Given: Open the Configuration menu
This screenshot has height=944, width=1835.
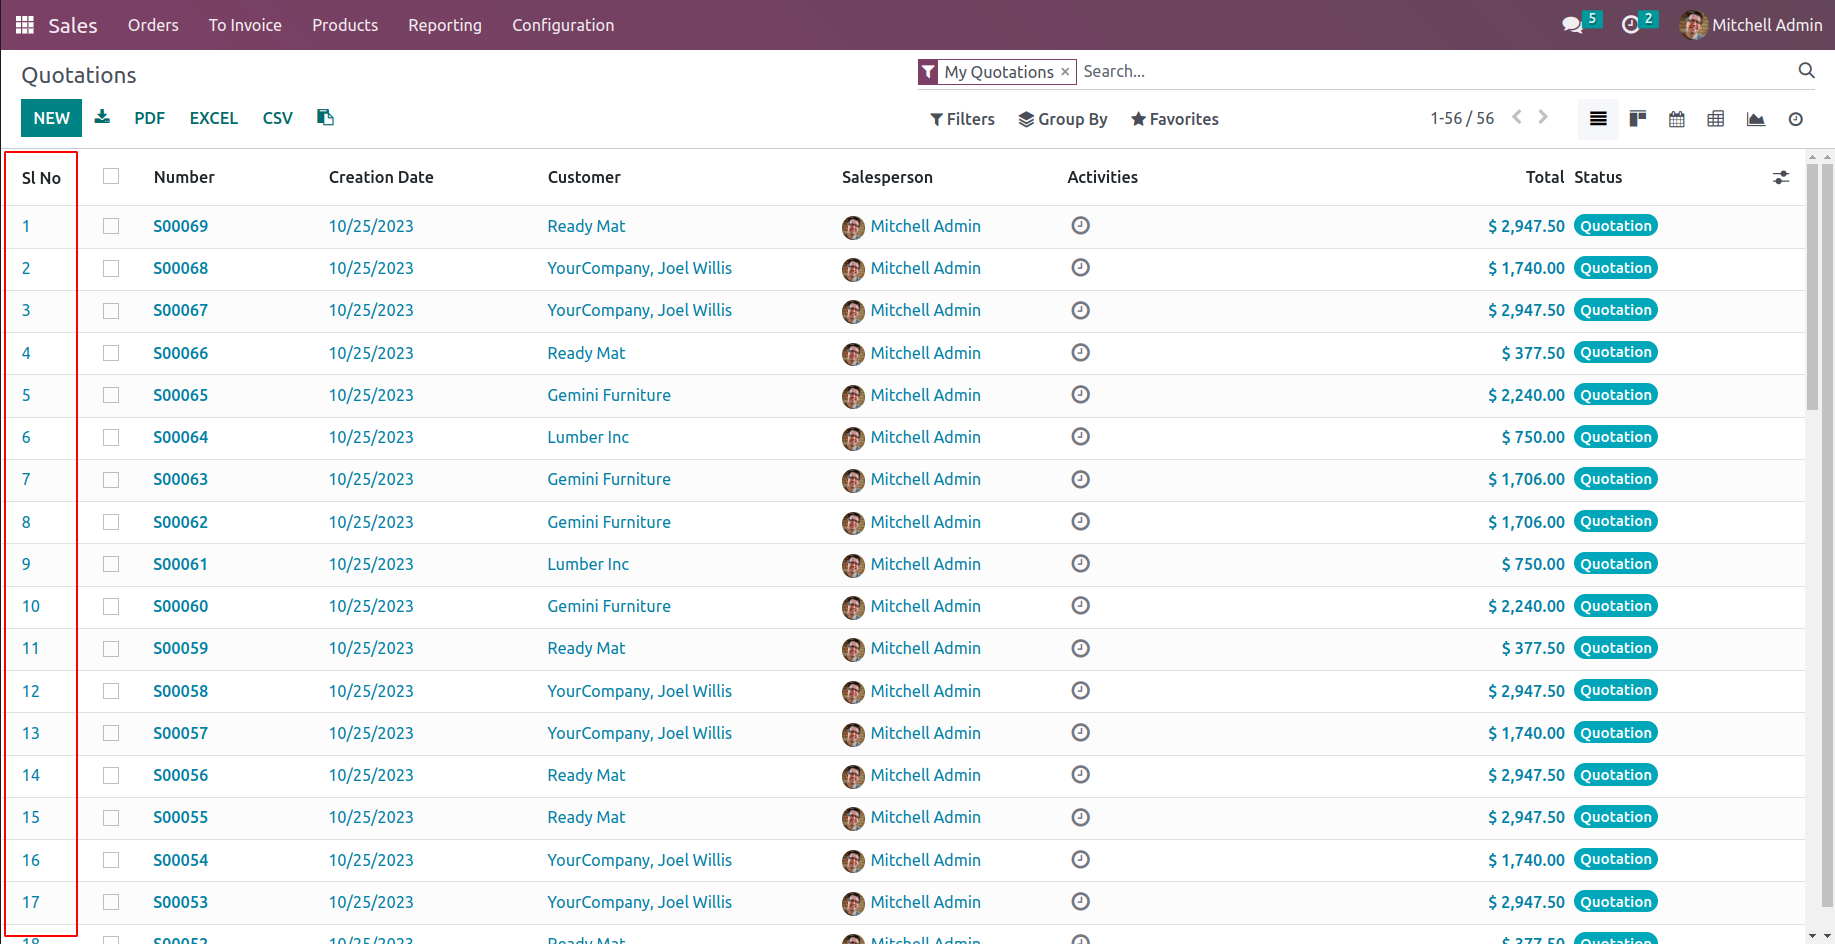Looking at the screenshot, I should 563,25.
